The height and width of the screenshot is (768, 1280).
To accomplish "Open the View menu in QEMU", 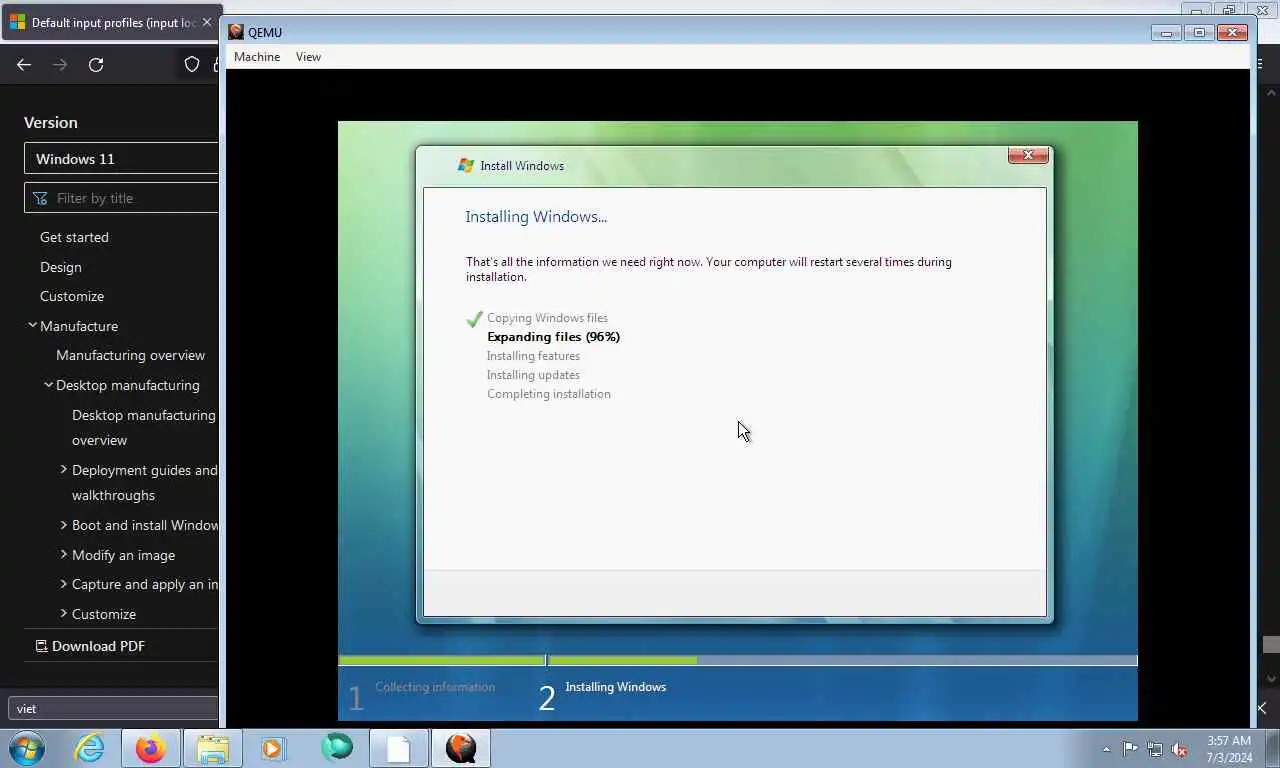I will pyautogui.click(x=308, y=57).
